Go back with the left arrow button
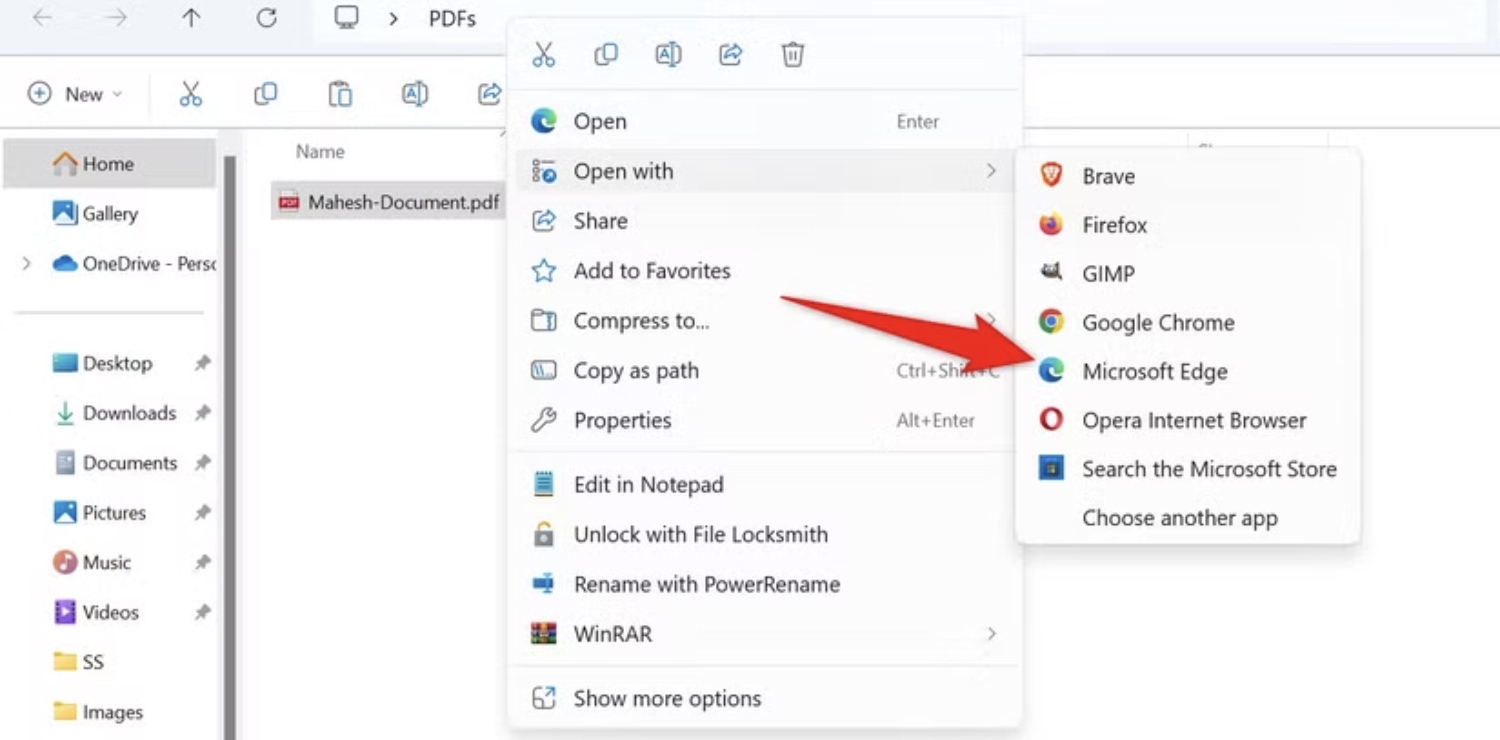1500x740 pixels. [42, 18]
